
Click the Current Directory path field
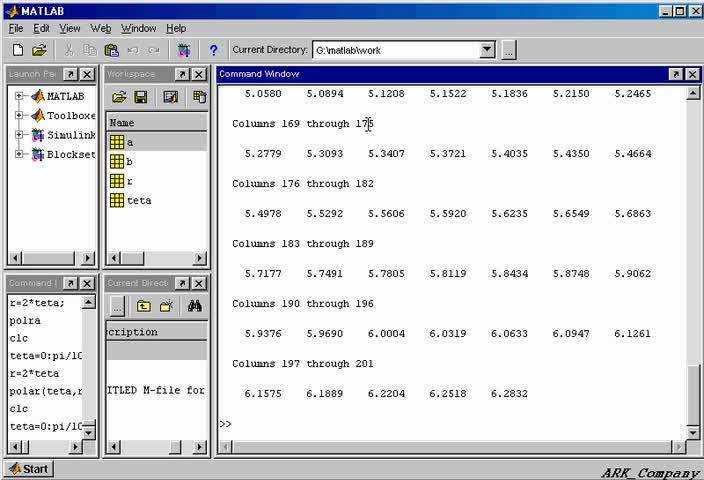tap(396, 50)
